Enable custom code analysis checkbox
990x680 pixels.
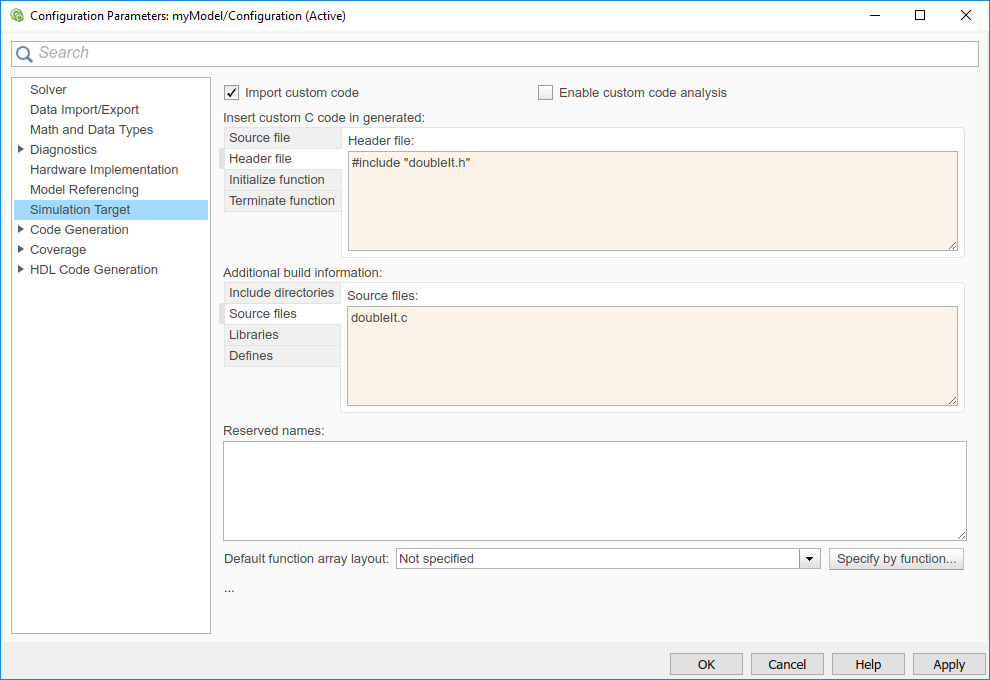[x=545, y=93]
